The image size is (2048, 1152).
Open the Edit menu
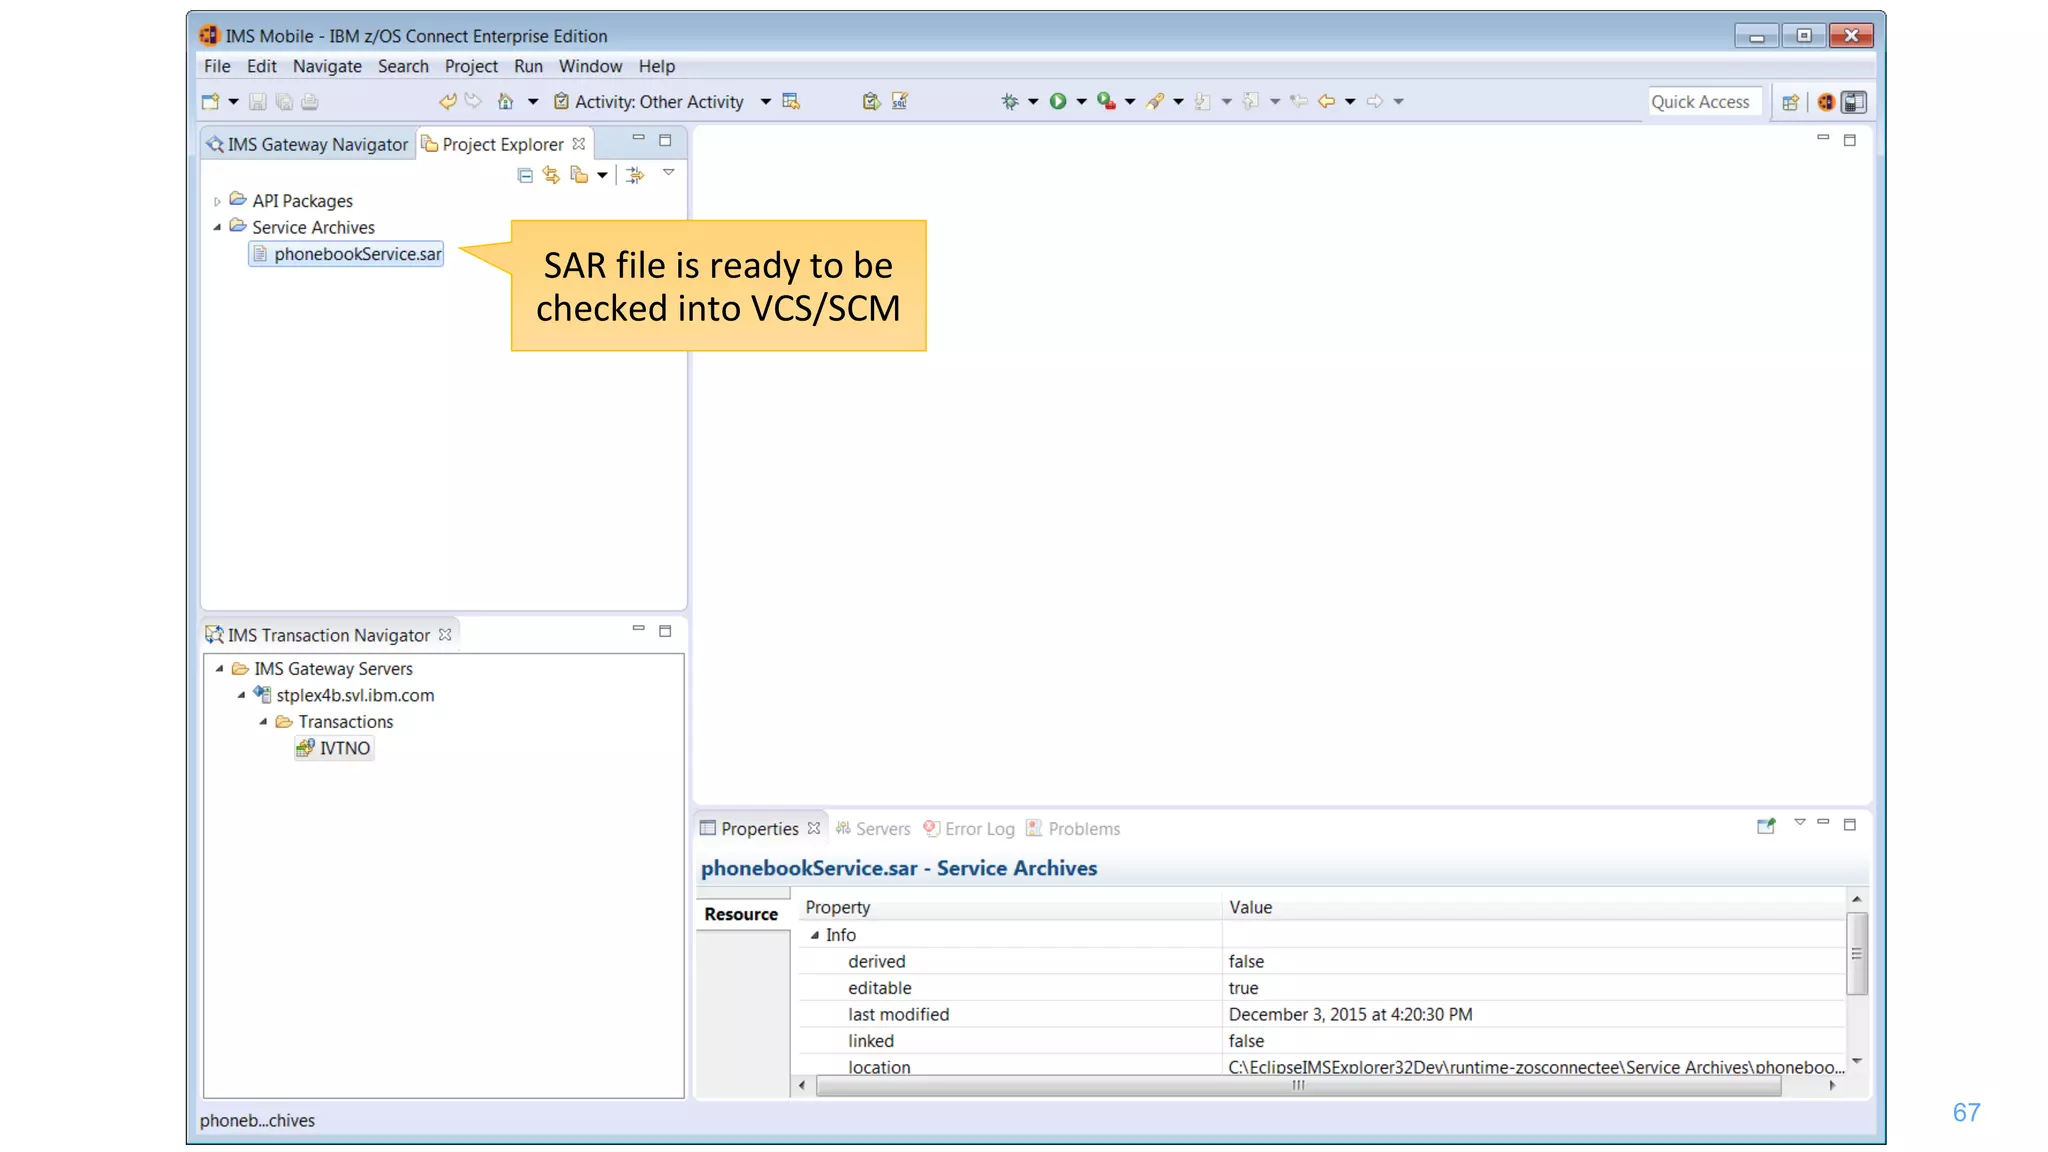tap(262, 66)
